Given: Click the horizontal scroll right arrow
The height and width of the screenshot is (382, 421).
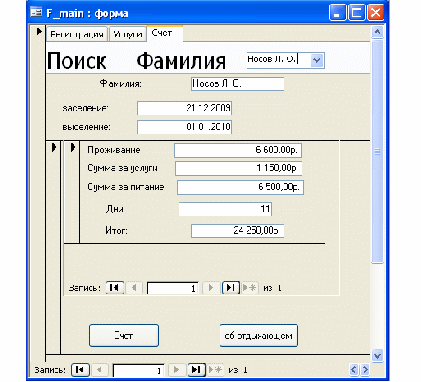Looking at the screenshot, I should [x=365, y=370].
